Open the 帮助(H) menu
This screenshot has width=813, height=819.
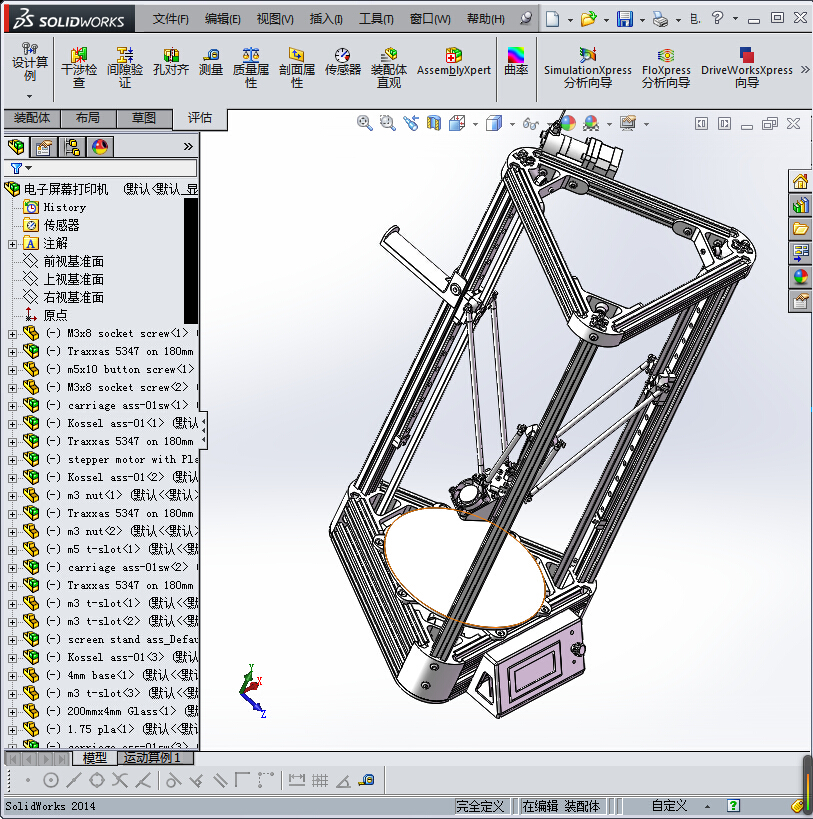[486, 19]
